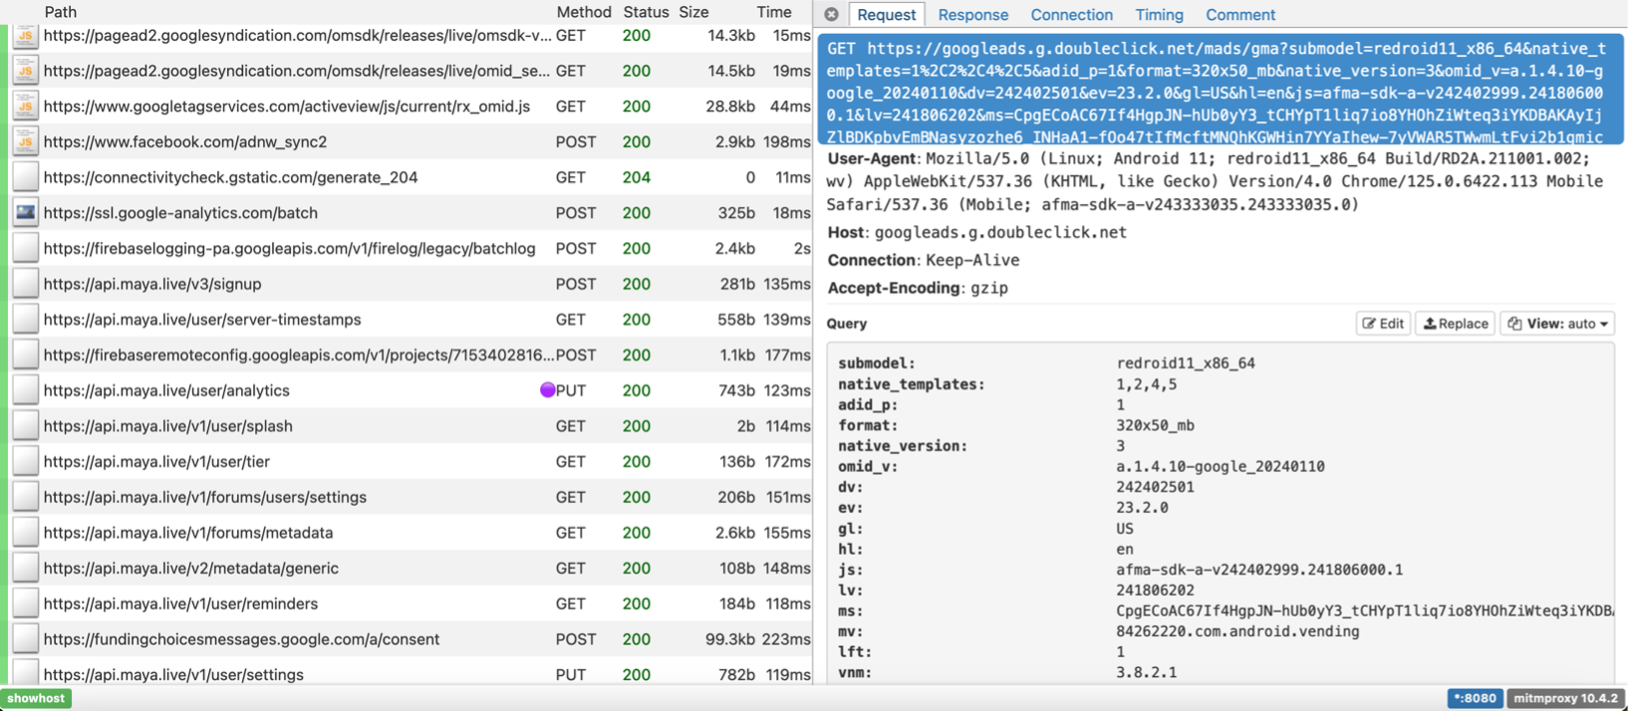
Task: Open the Connection tab
Action: (x=1071, y=15)
